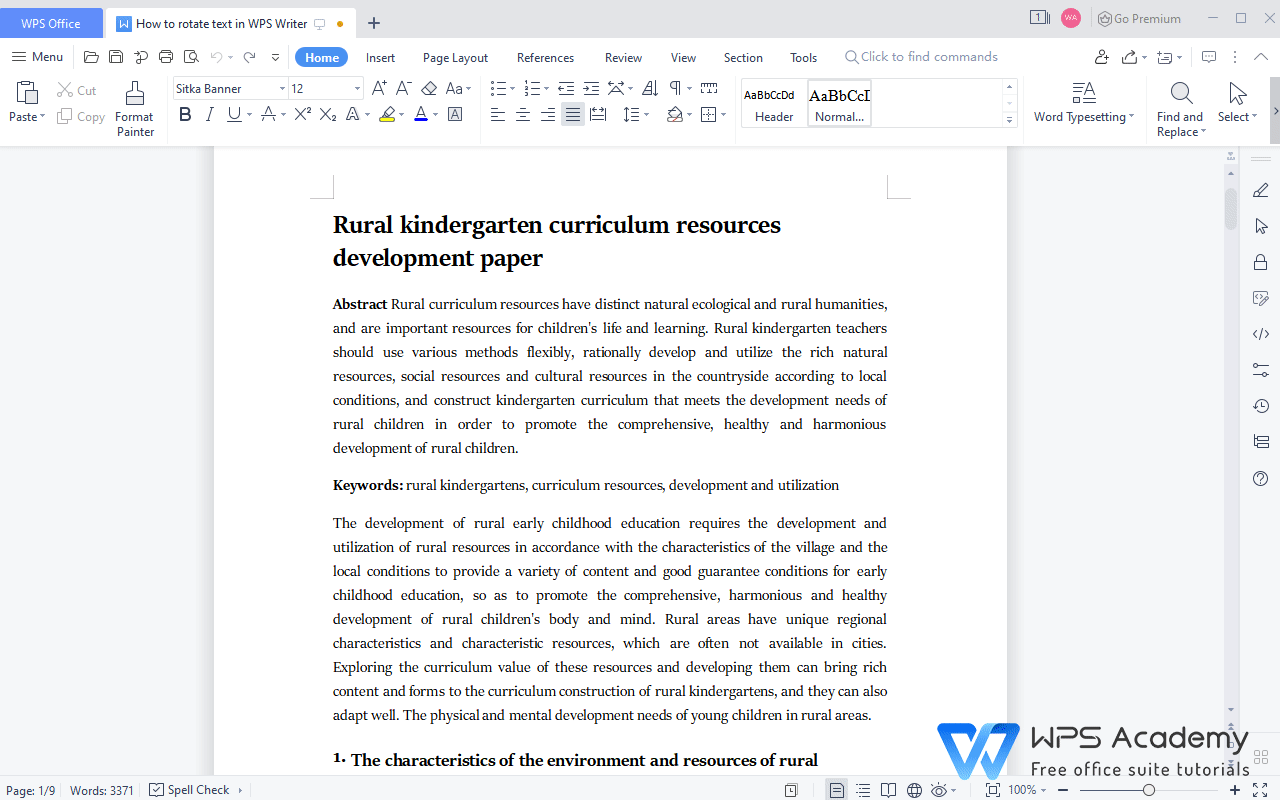The width and height of the screenshot is (1280, 800).
Task: Switch to the Insert ribbon tab
Action: click(380, 57)
